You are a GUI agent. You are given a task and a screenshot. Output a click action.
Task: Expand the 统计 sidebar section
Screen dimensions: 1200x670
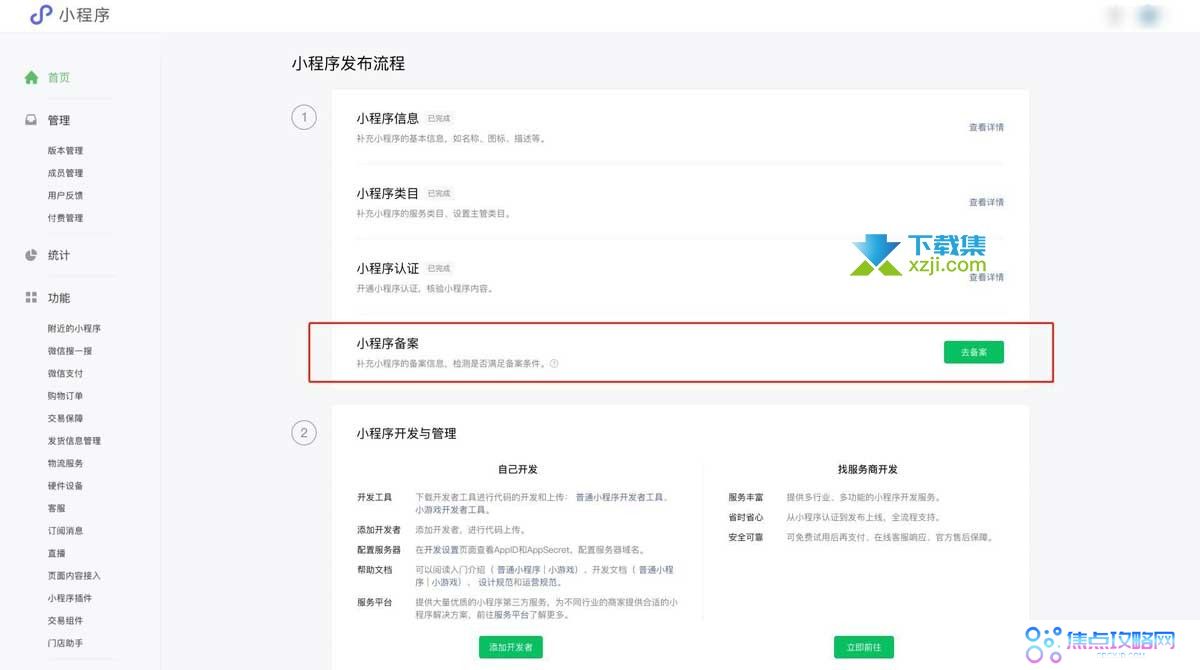point(58,254)
